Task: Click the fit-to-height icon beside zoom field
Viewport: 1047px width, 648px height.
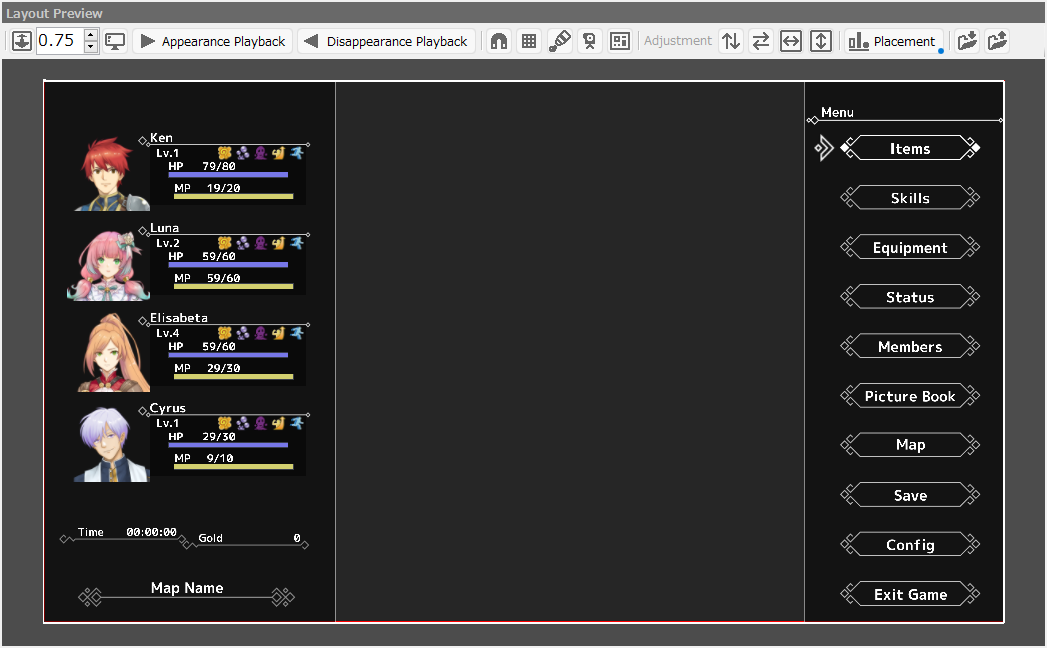Action: coord(22,41)
